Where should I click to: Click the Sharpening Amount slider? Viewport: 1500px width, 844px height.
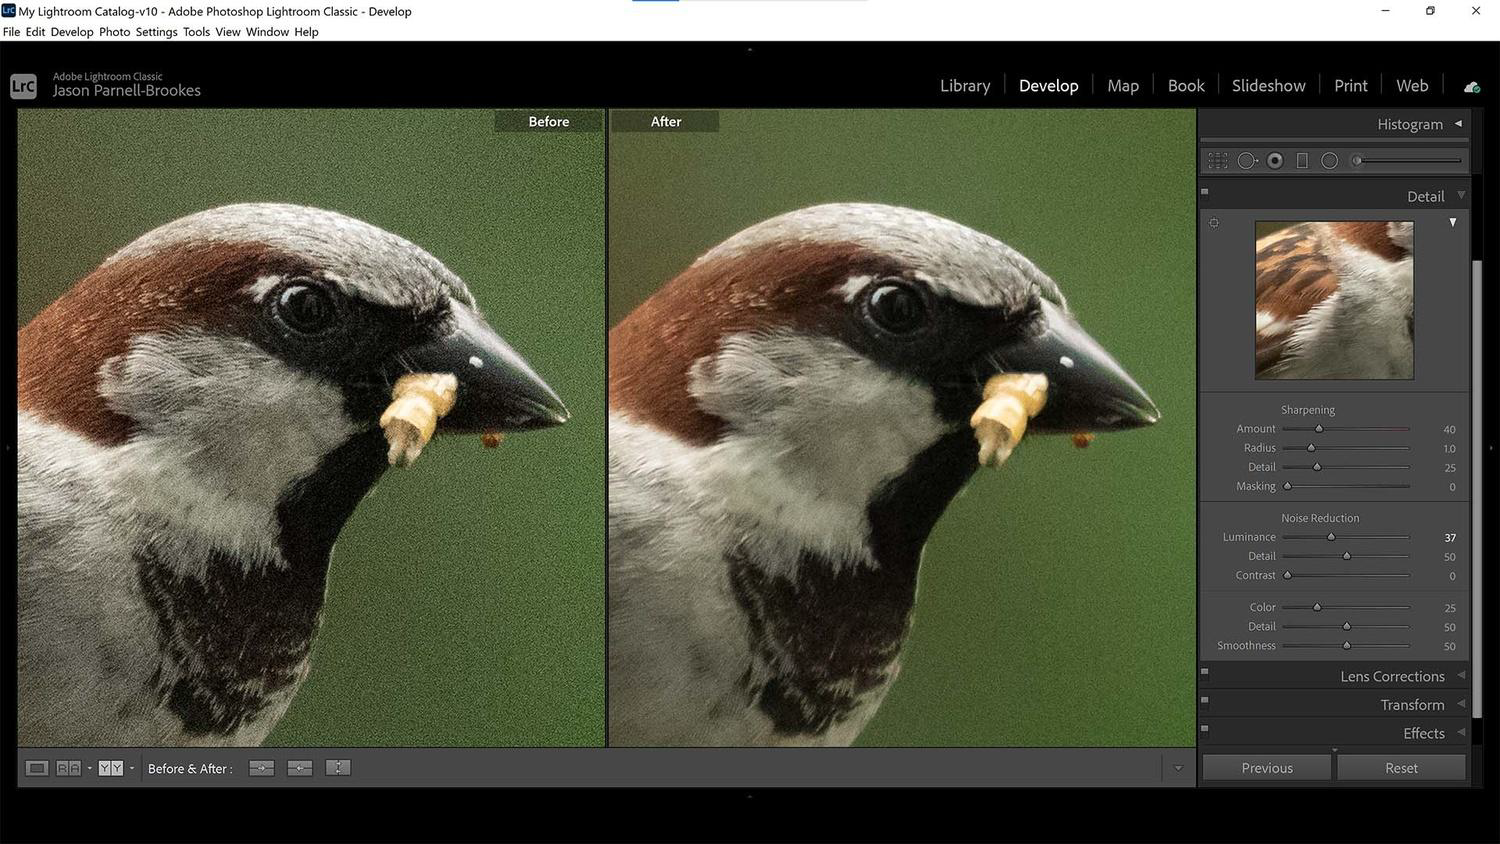pyautogui.click(x=1346, y=429)
